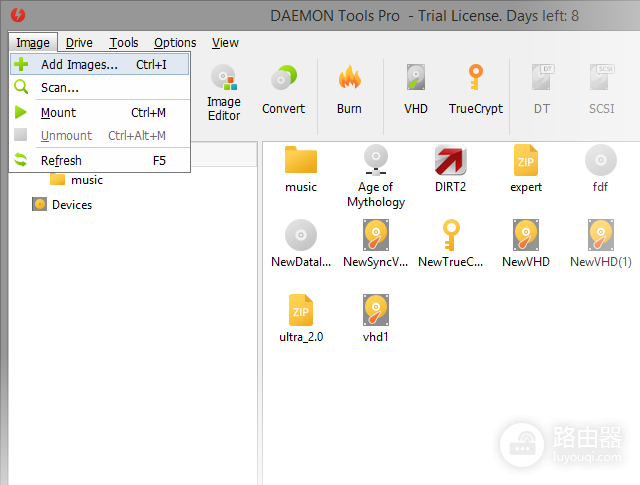This screenshot has height=485, width=640.
Task: Click the green Mount play icon
Action: pos(20,112)
